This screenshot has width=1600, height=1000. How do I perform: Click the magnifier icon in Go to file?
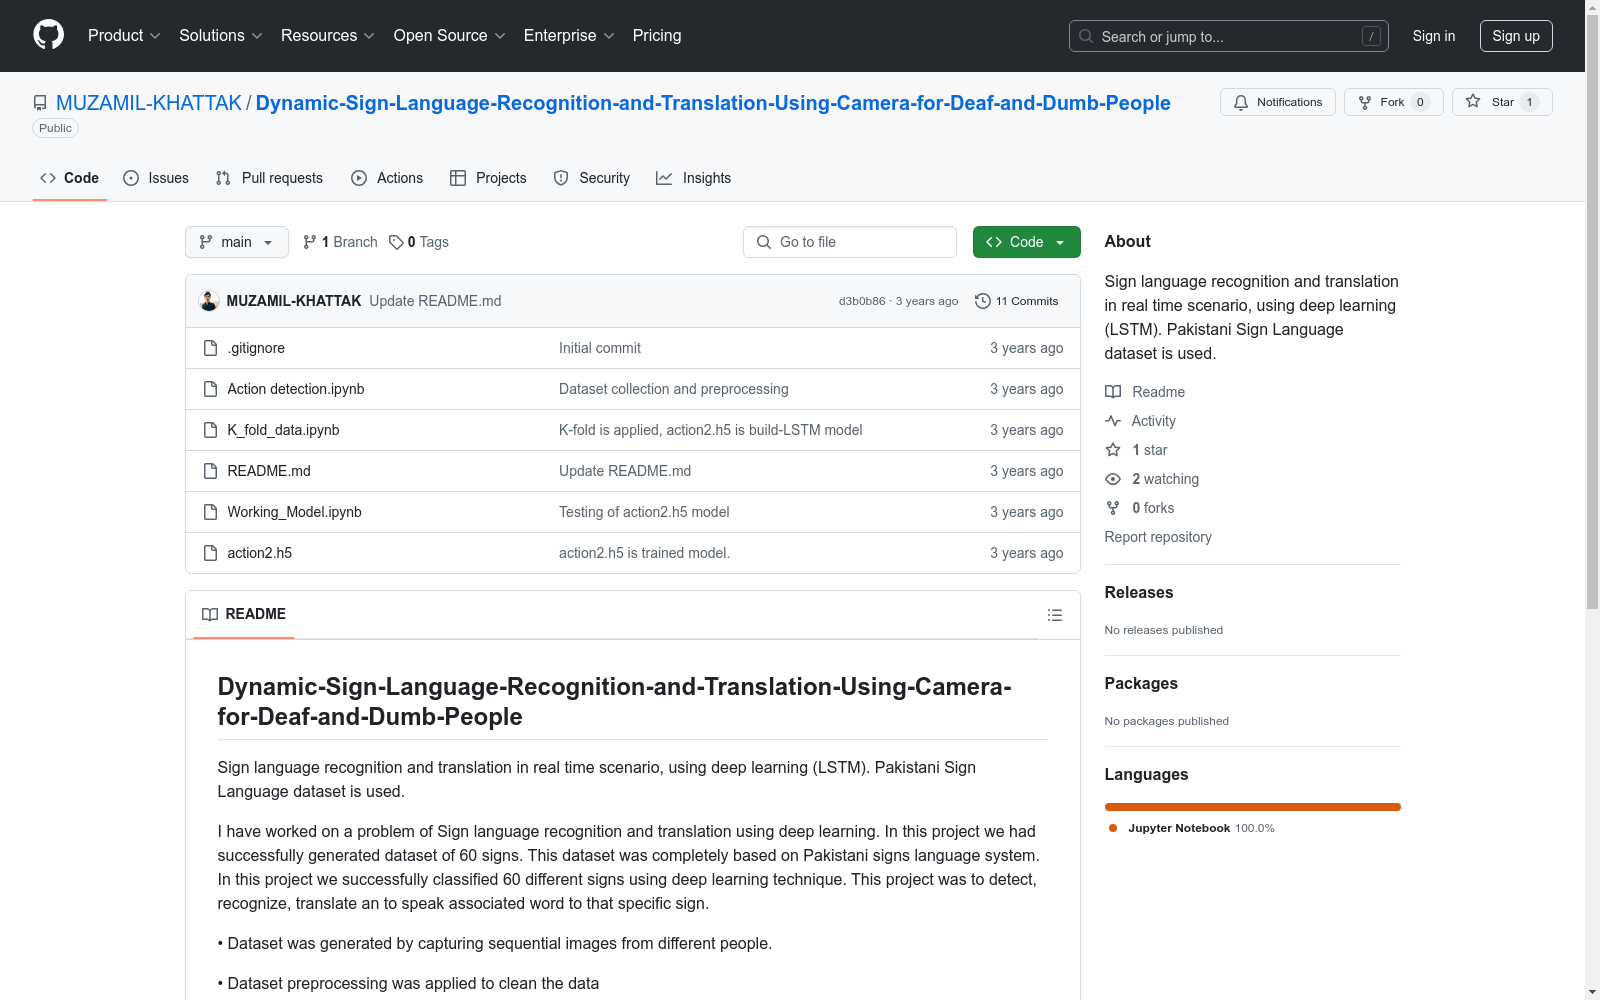(x=764, y=242)
